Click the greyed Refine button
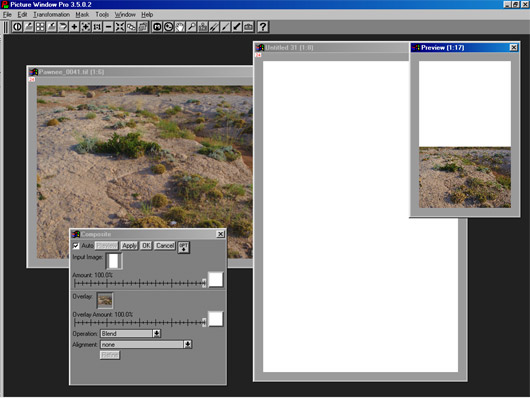 [x=110, y=355]
